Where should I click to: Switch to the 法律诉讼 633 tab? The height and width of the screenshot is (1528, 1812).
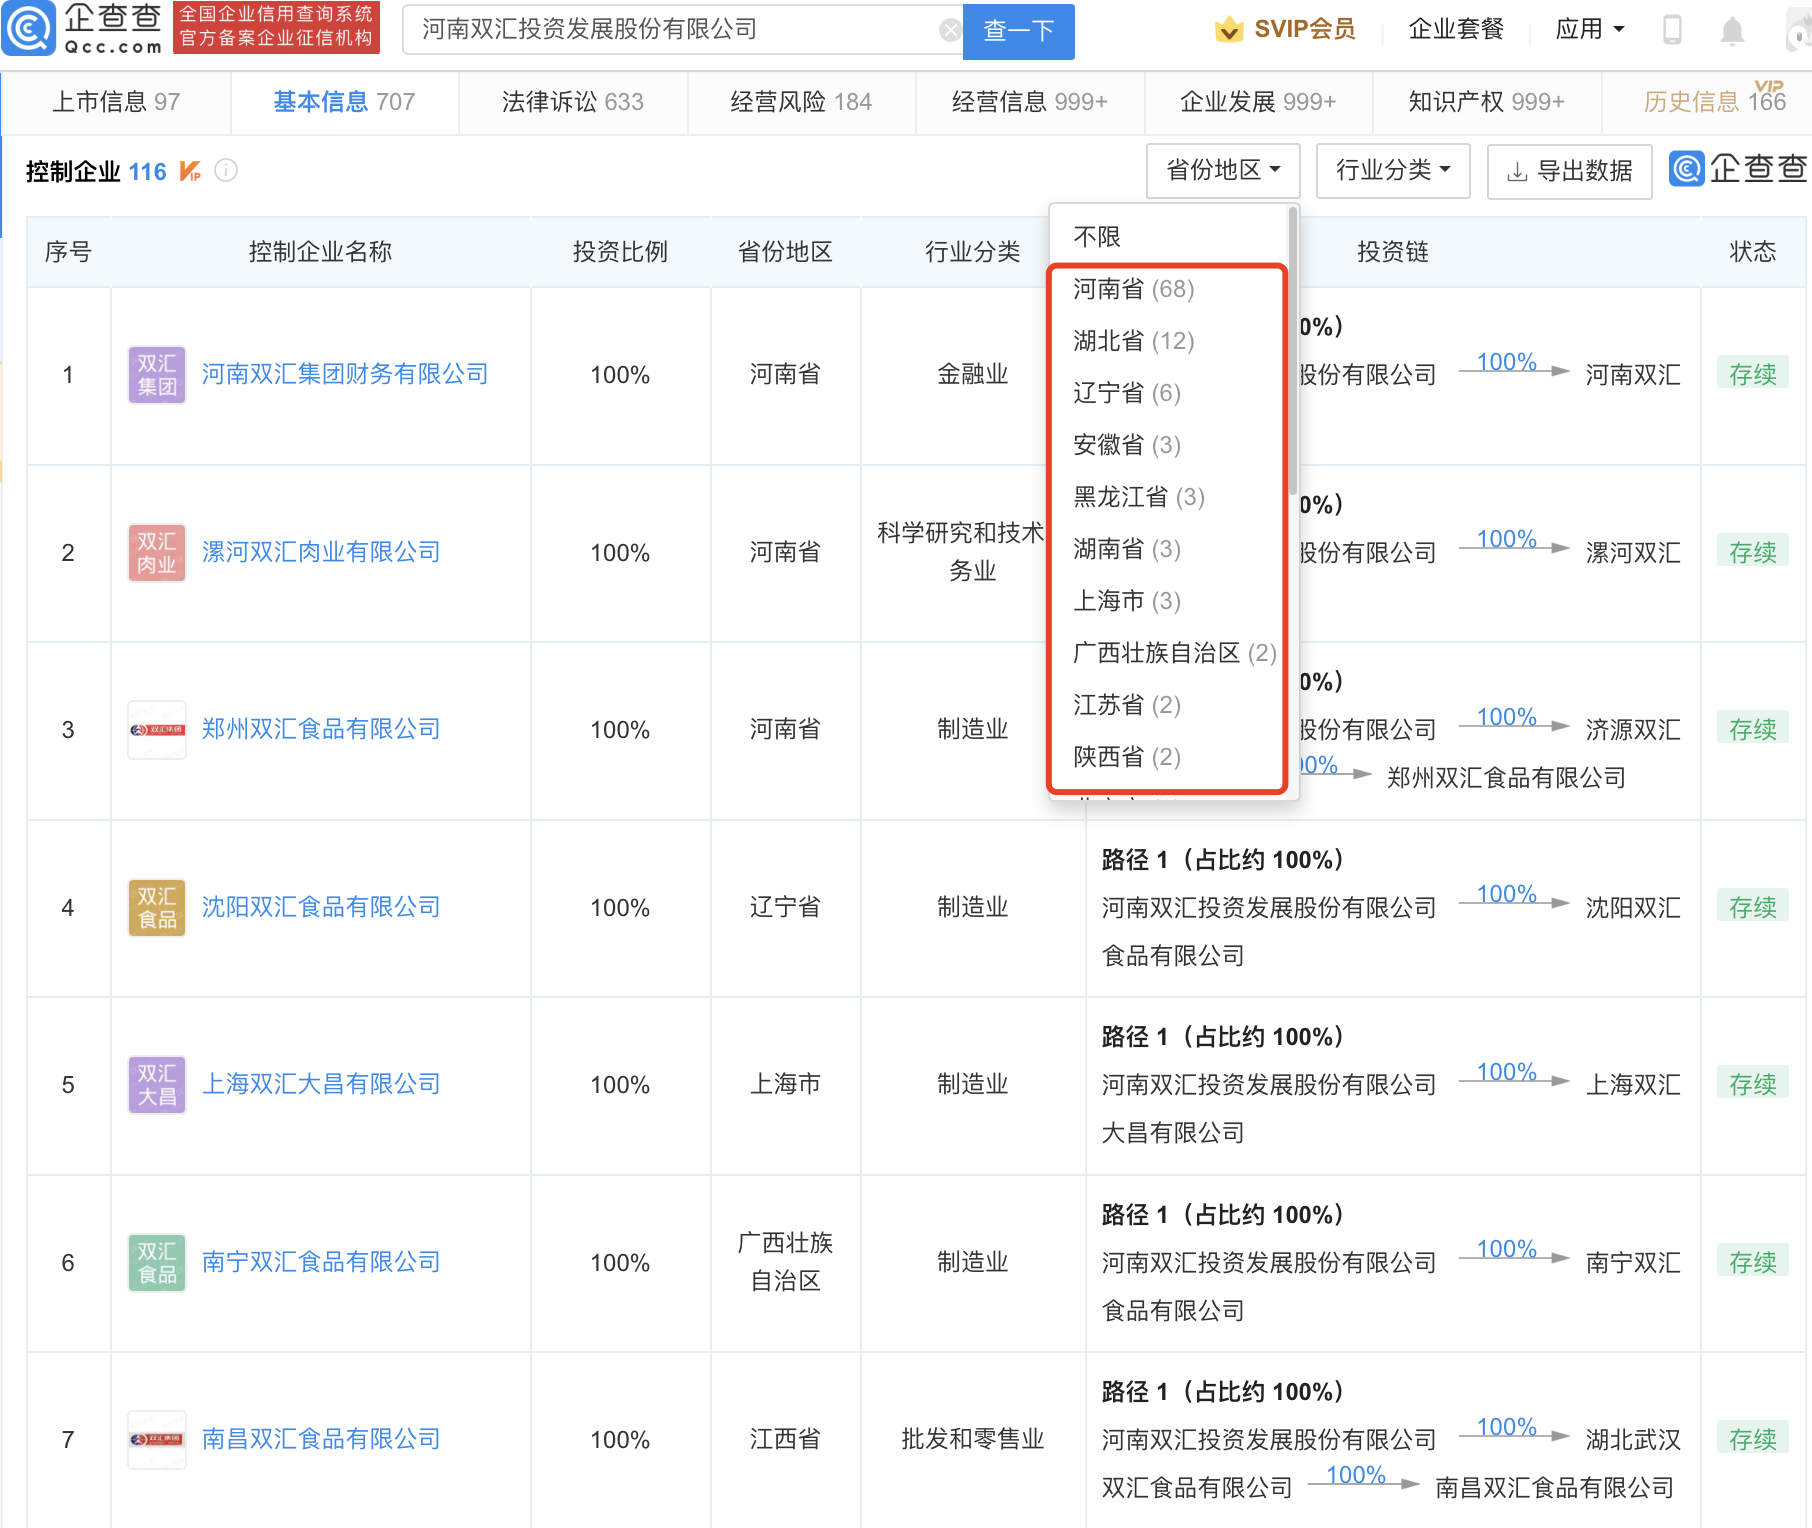572,102
